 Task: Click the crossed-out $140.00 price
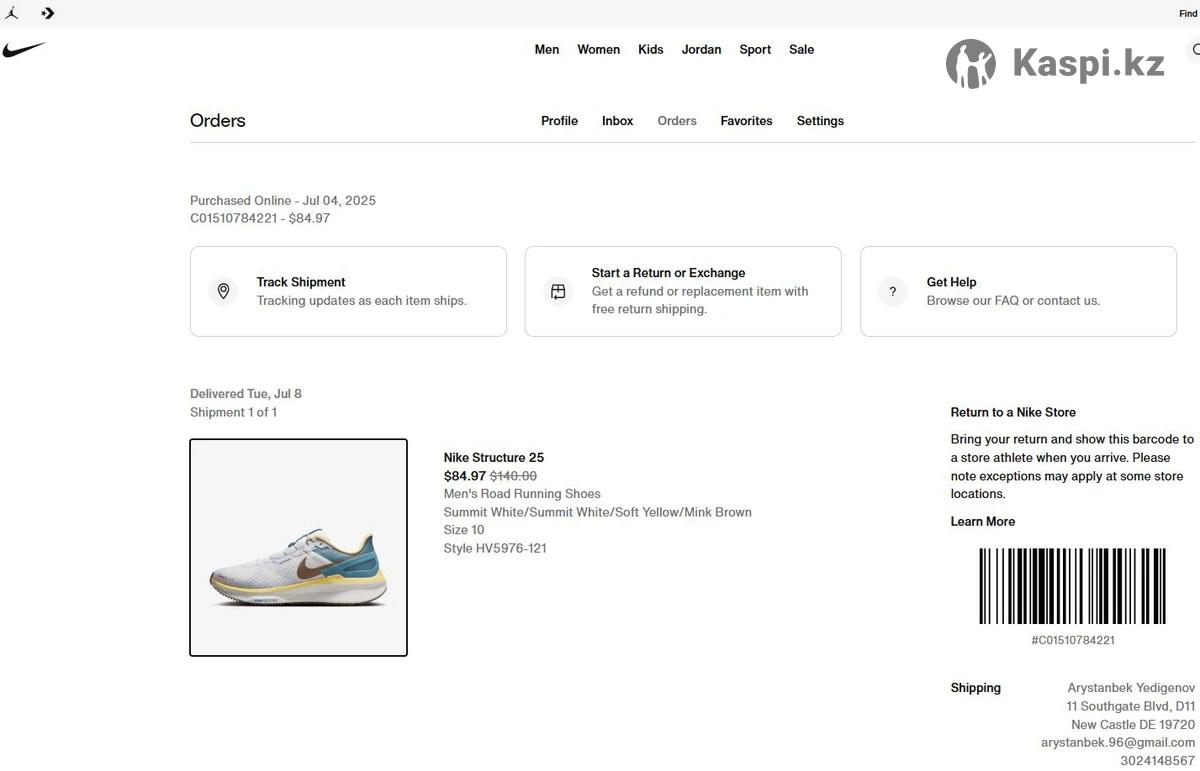pos(513,476)
